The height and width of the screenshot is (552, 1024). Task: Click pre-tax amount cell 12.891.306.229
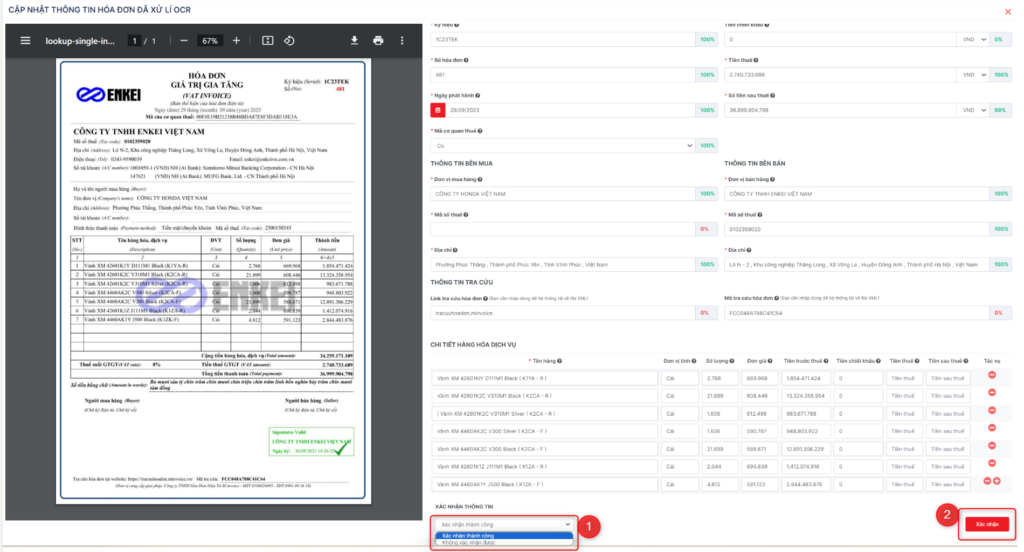point(805,449)
